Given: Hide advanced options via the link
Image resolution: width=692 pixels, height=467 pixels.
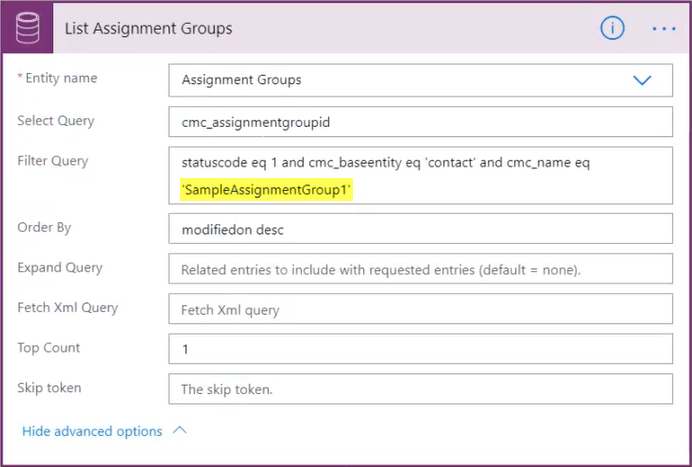Looking at the screenshot, I should 92,431.
